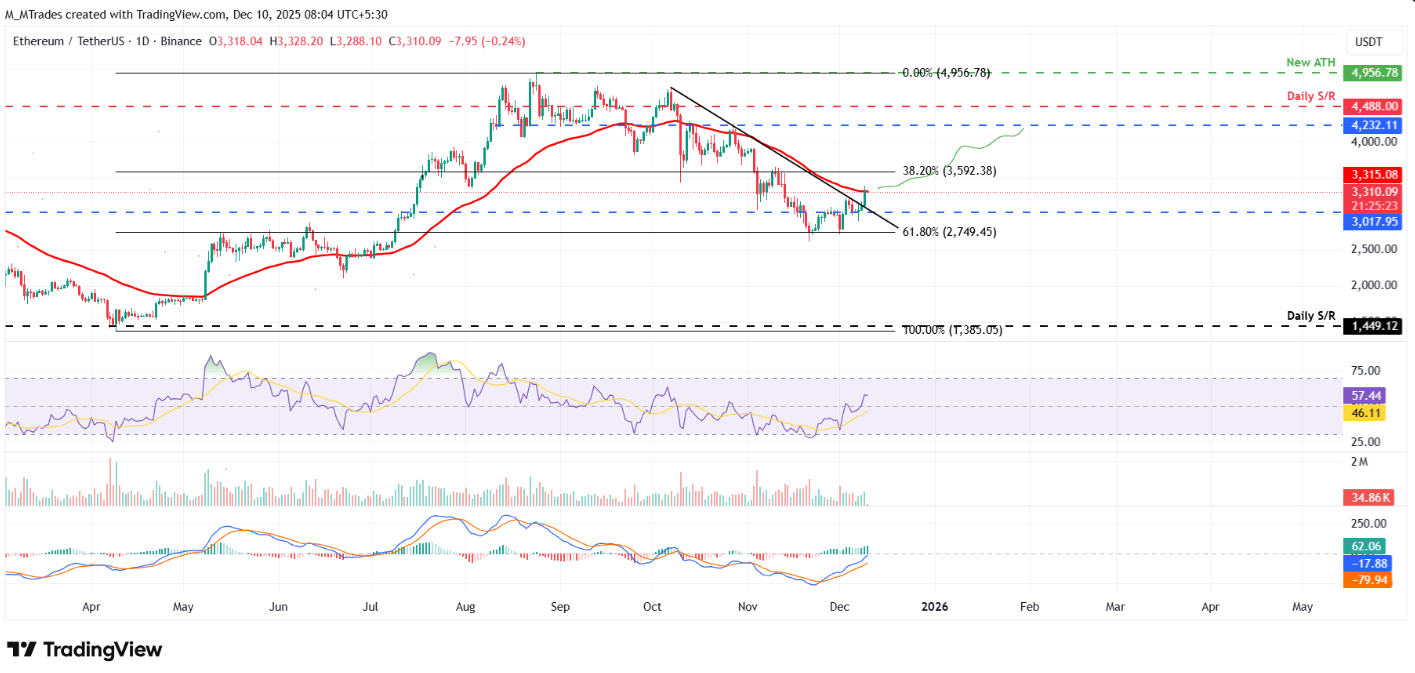The width and height of the screenshot is (1415, 673).
Task: Select the Ethereum / TetherUS symbol name
Action: tap(70, 41)
